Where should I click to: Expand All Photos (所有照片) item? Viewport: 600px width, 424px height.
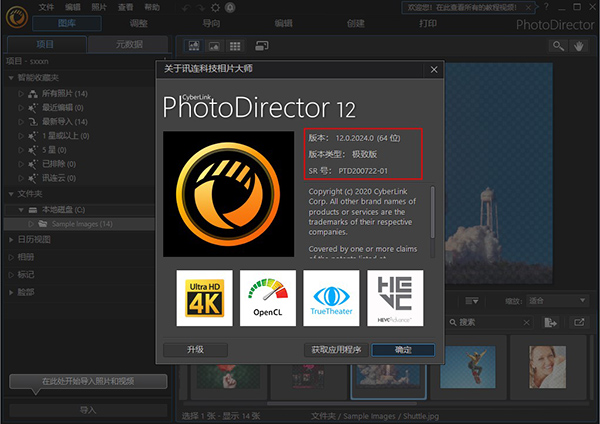tap(21, 94)
